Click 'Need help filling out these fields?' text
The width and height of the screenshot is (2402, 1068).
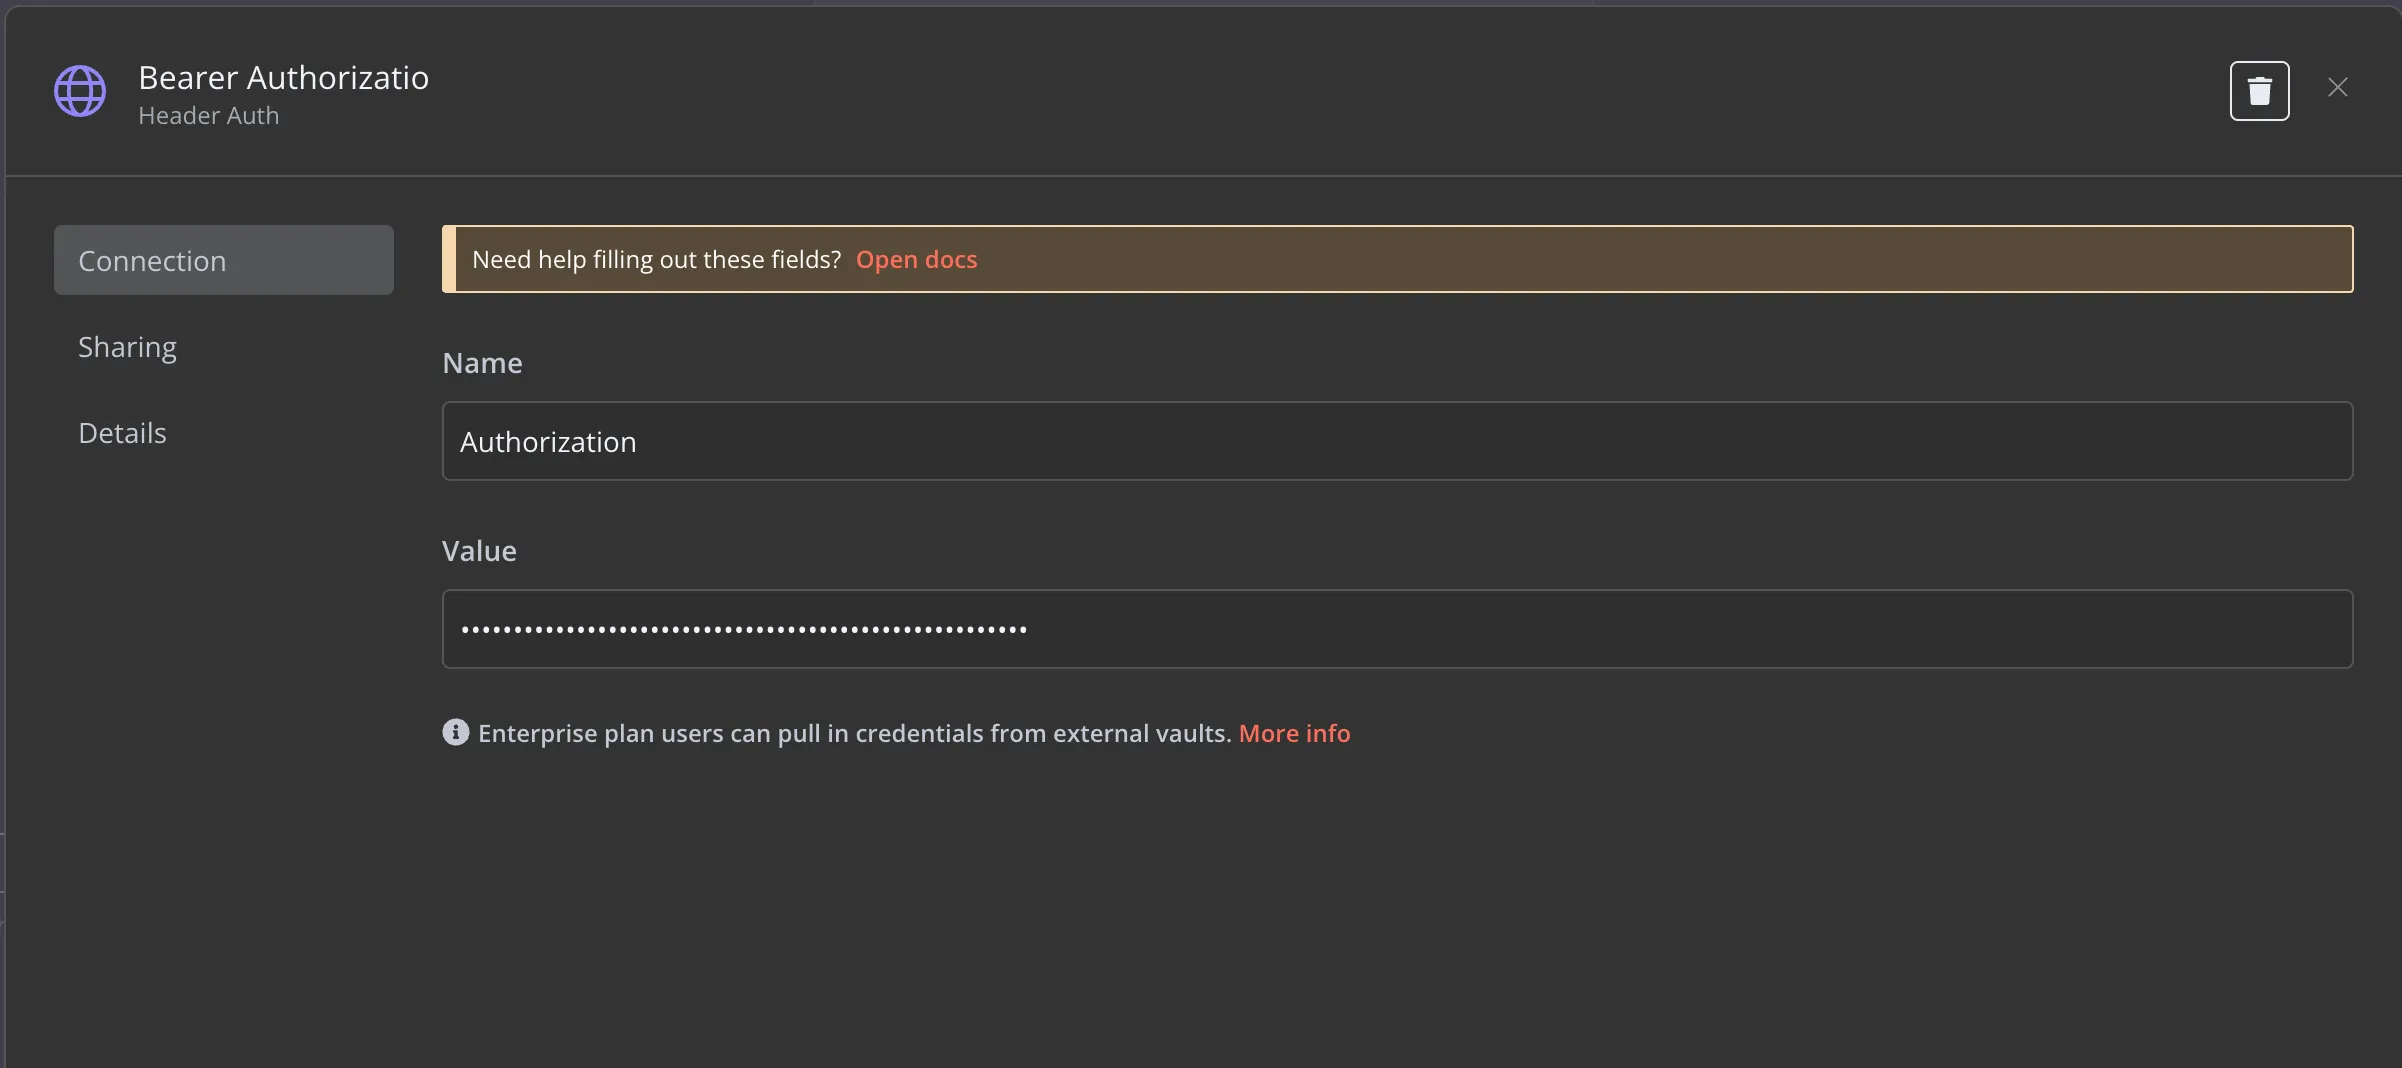pos(657,260)
